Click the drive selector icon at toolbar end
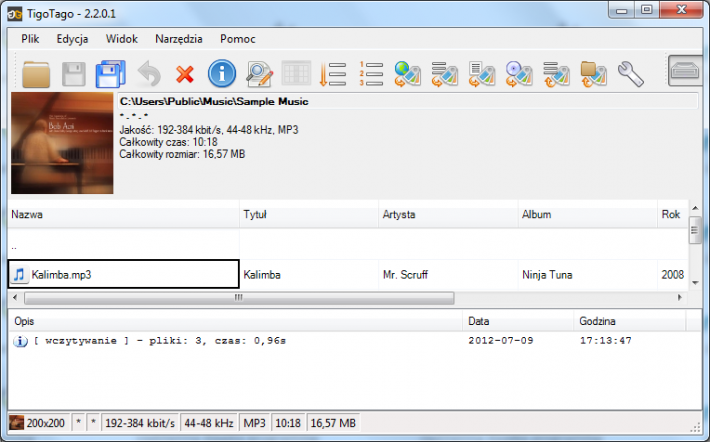710x442 pixels. point(684,71)
